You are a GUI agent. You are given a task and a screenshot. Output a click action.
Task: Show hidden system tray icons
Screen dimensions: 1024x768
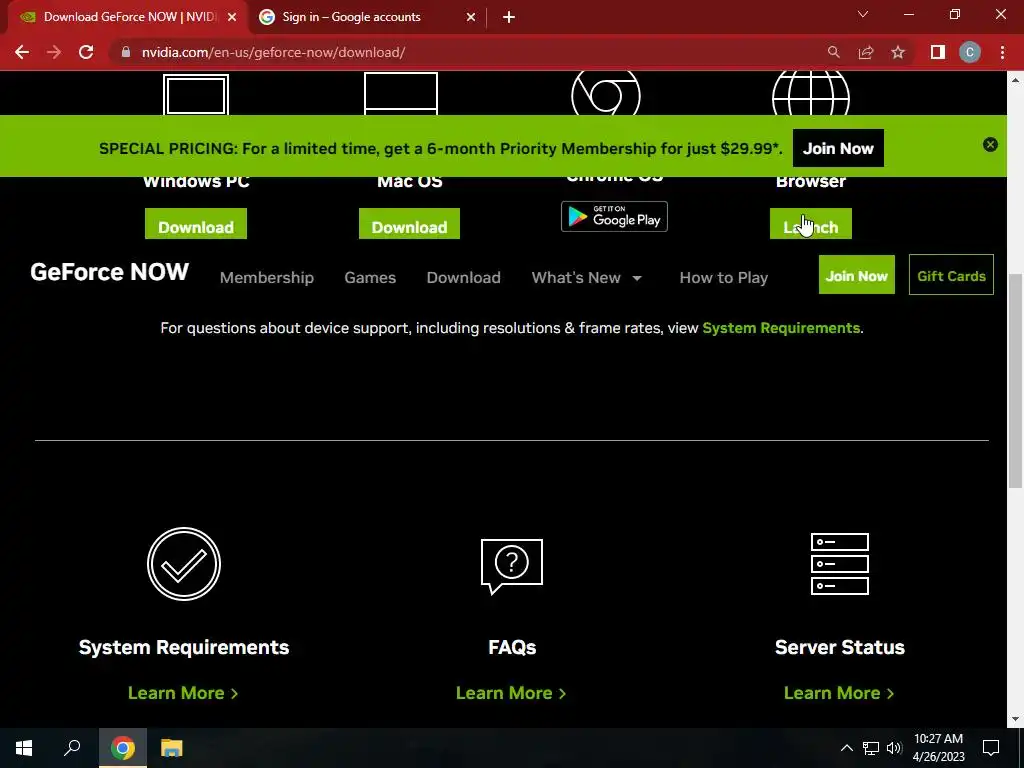tap(846, 748)
